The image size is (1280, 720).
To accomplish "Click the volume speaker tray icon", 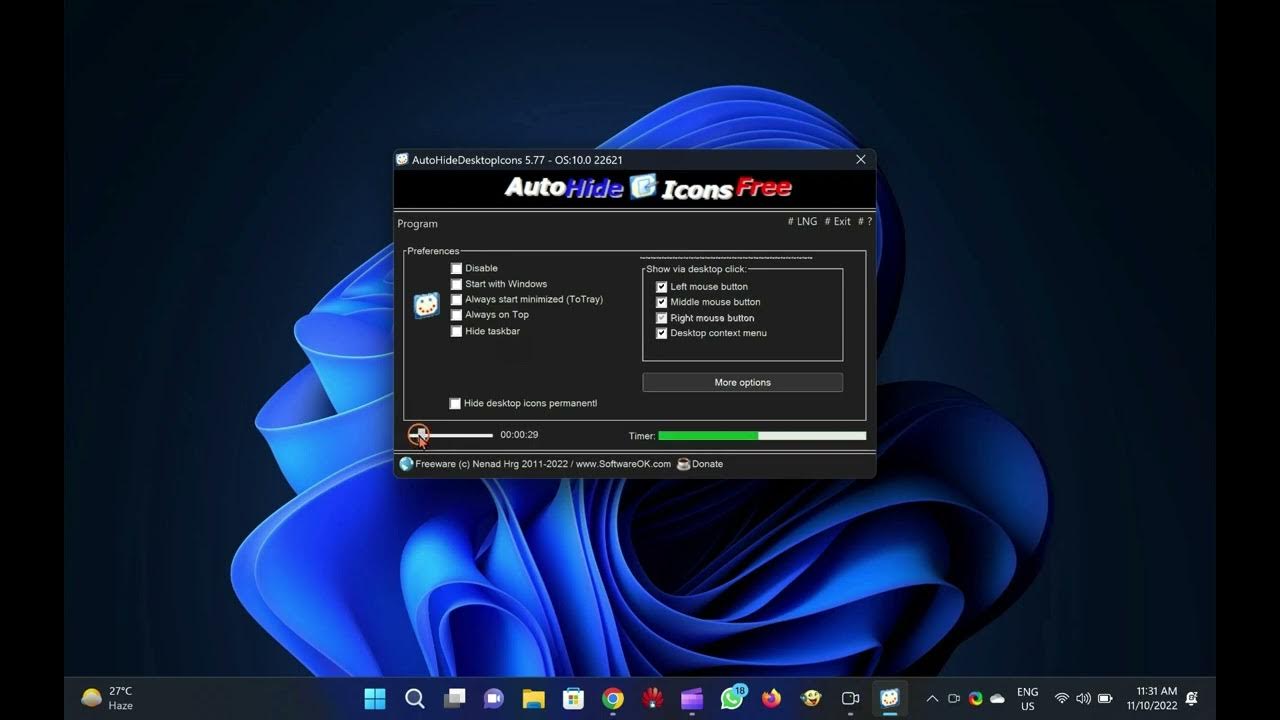I will click(x=1083, y=698).
